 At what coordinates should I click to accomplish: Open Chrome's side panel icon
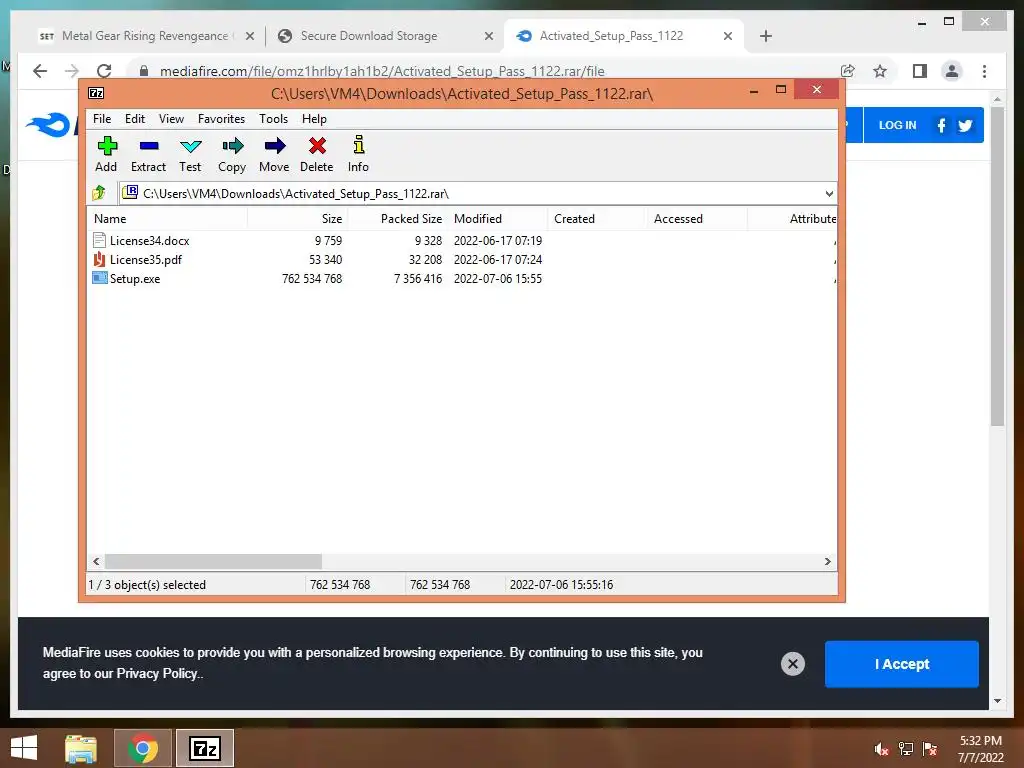[x=920, y=71]
